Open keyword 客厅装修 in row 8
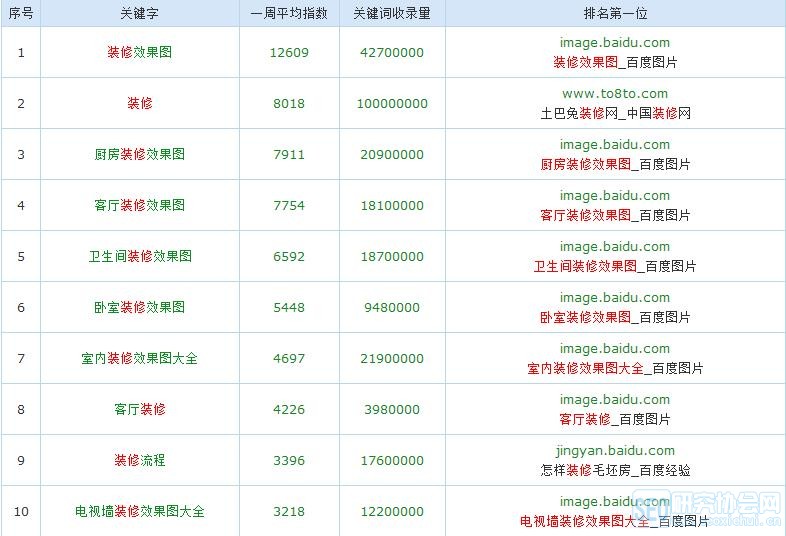The image size is (786, 536). pos(140,409)
